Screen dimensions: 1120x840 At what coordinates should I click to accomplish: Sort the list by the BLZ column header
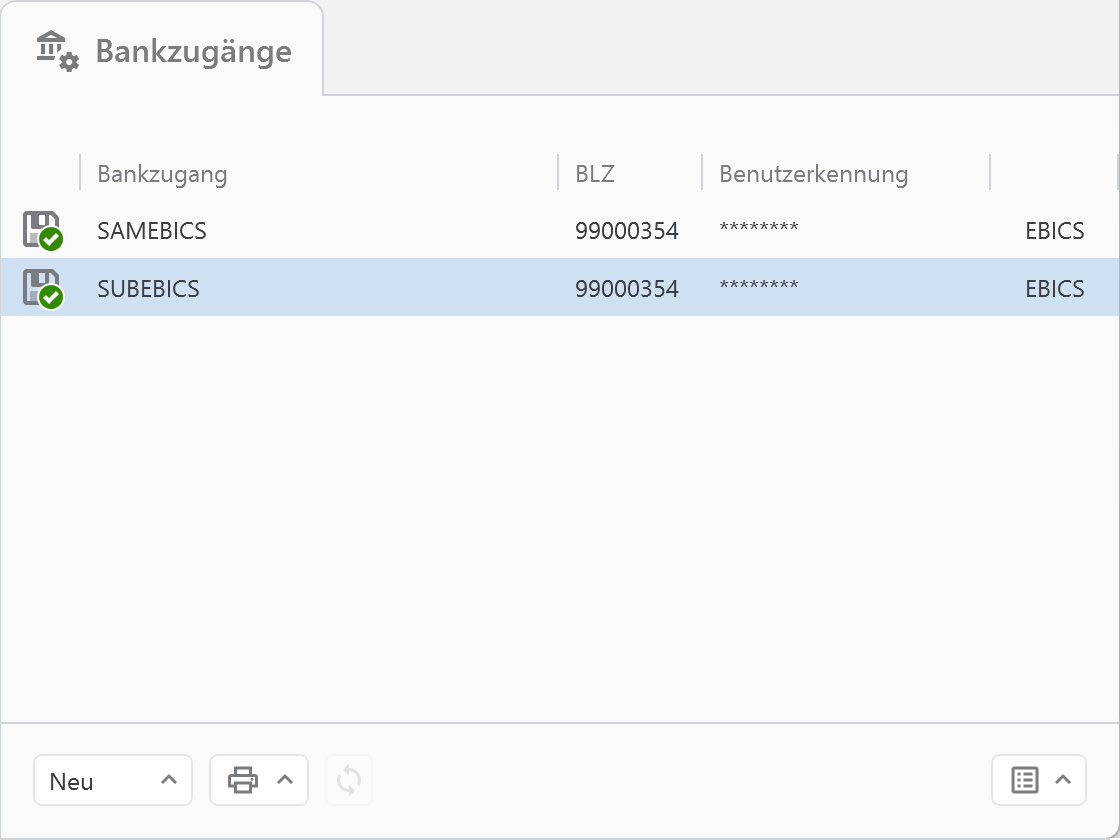point(594,173)
